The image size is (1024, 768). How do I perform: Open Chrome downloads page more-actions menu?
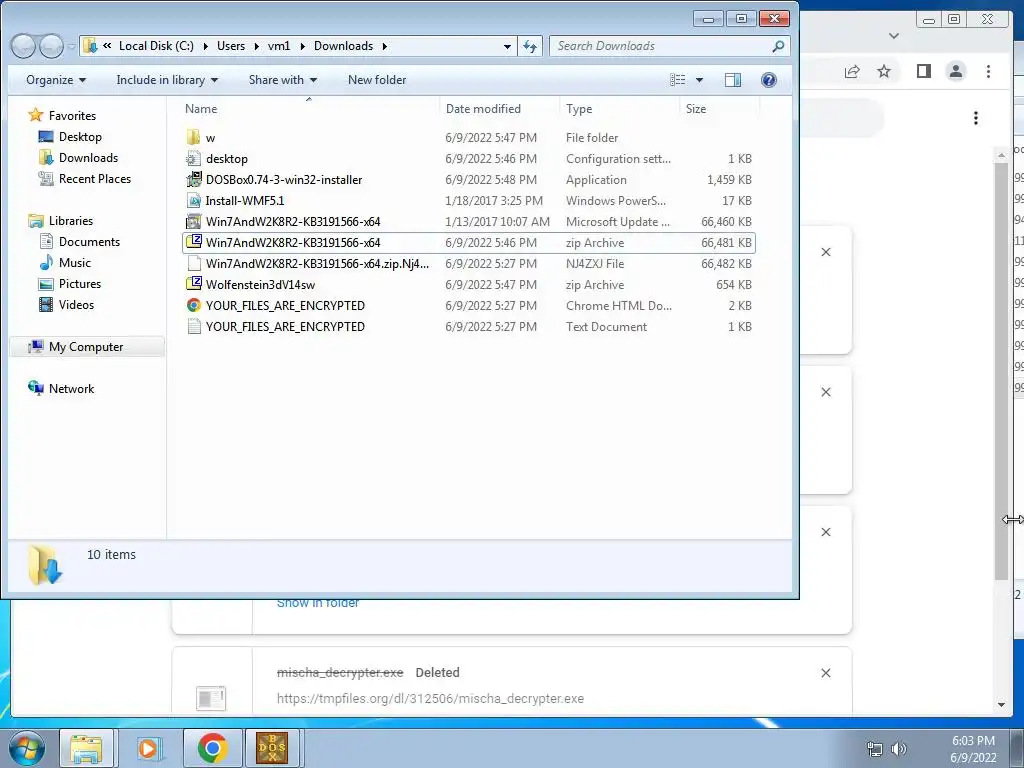point(976,118)
